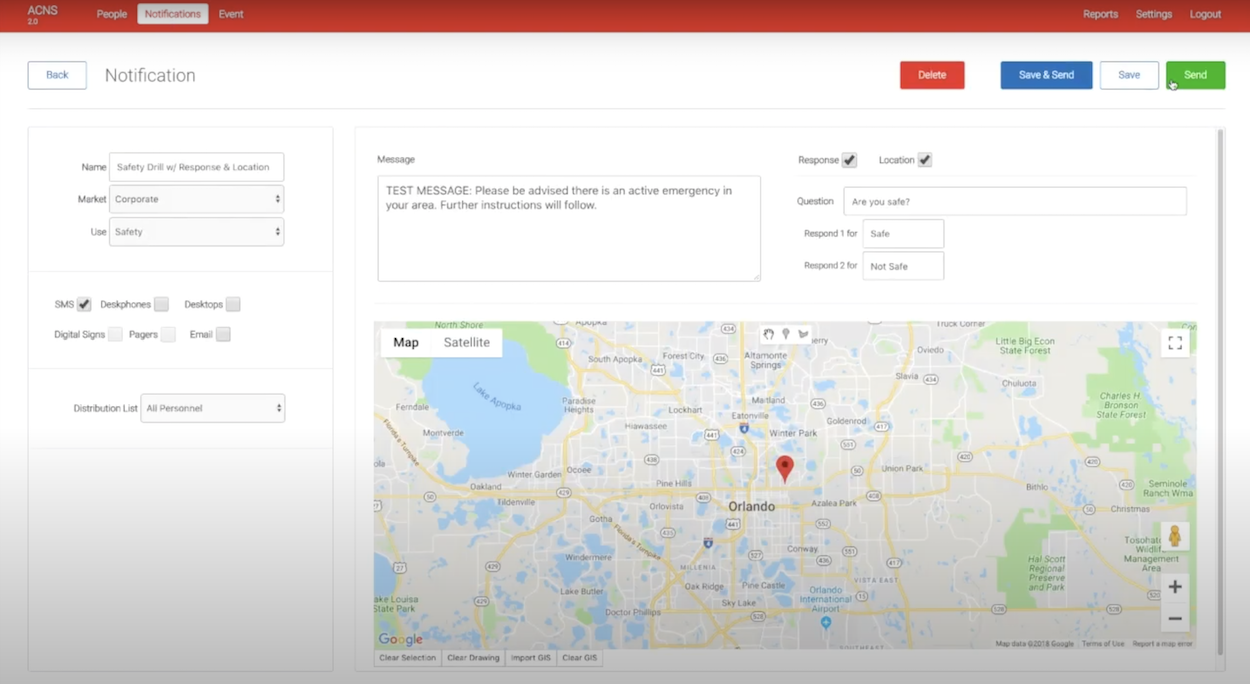Select the marker drawing tool on map
This screenshot has height=684, width=1250.
point(786,334)
